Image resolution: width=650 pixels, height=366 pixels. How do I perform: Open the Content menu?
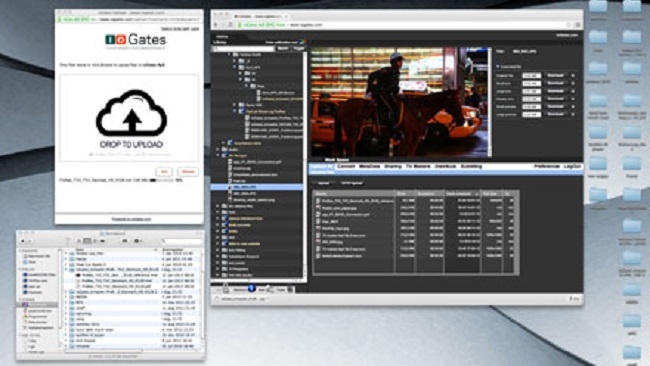[x=346, y=166]
